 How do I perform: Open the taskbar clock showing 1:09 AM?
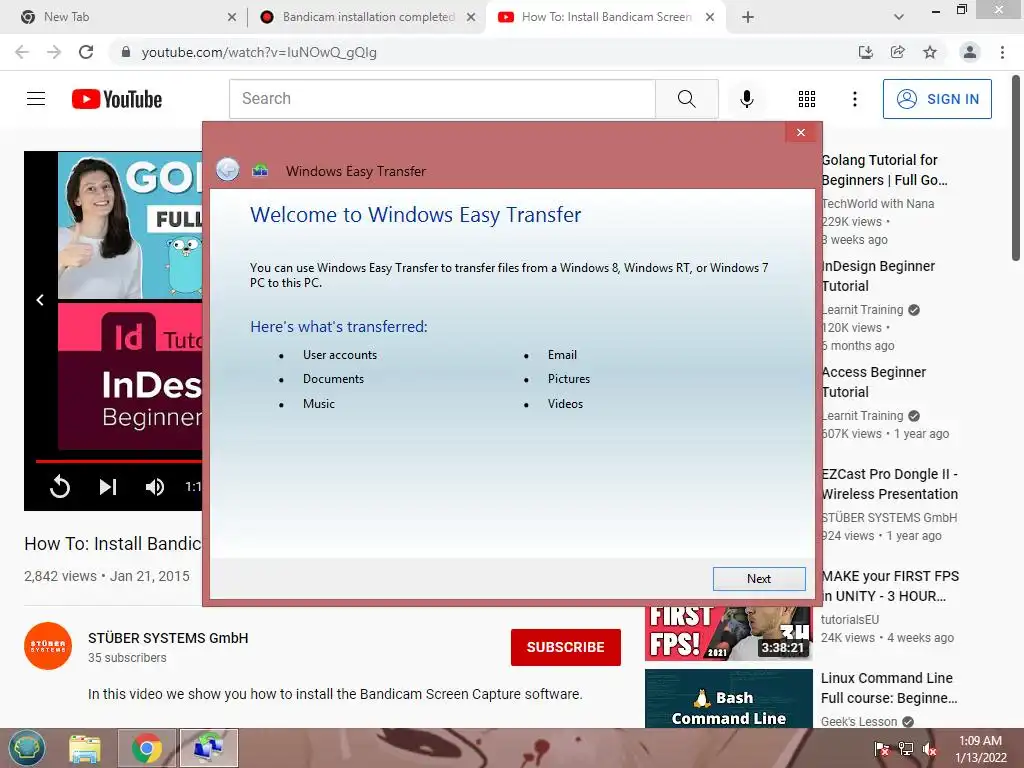[x=980, y=749]
